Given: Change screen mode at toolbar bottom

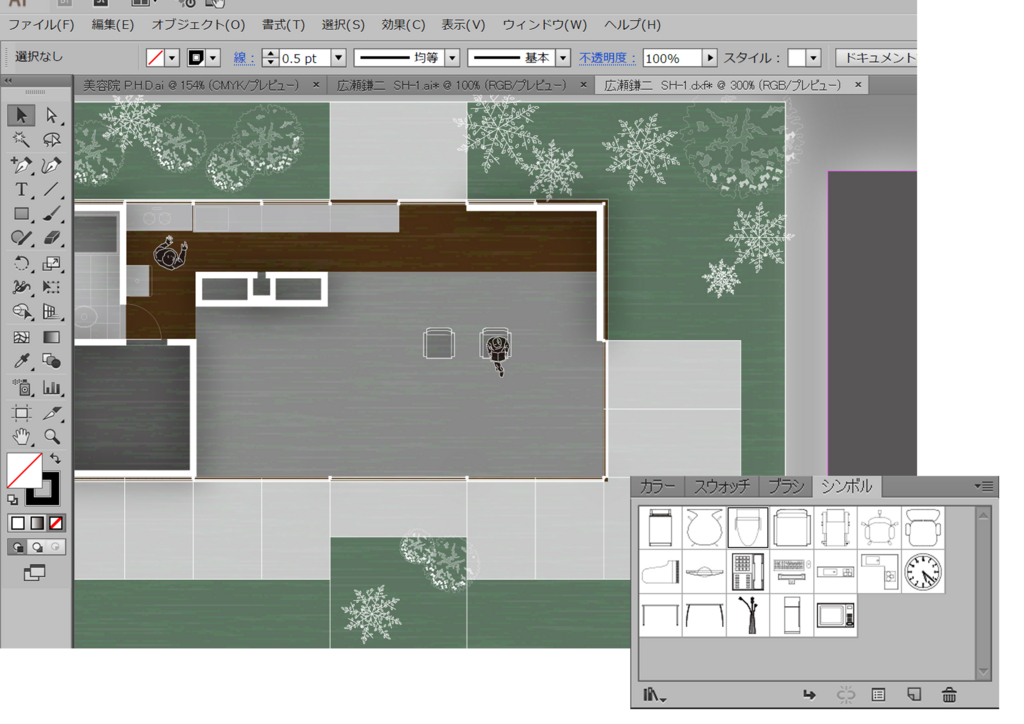Looking at the screenshot, I should pos(35,573).
